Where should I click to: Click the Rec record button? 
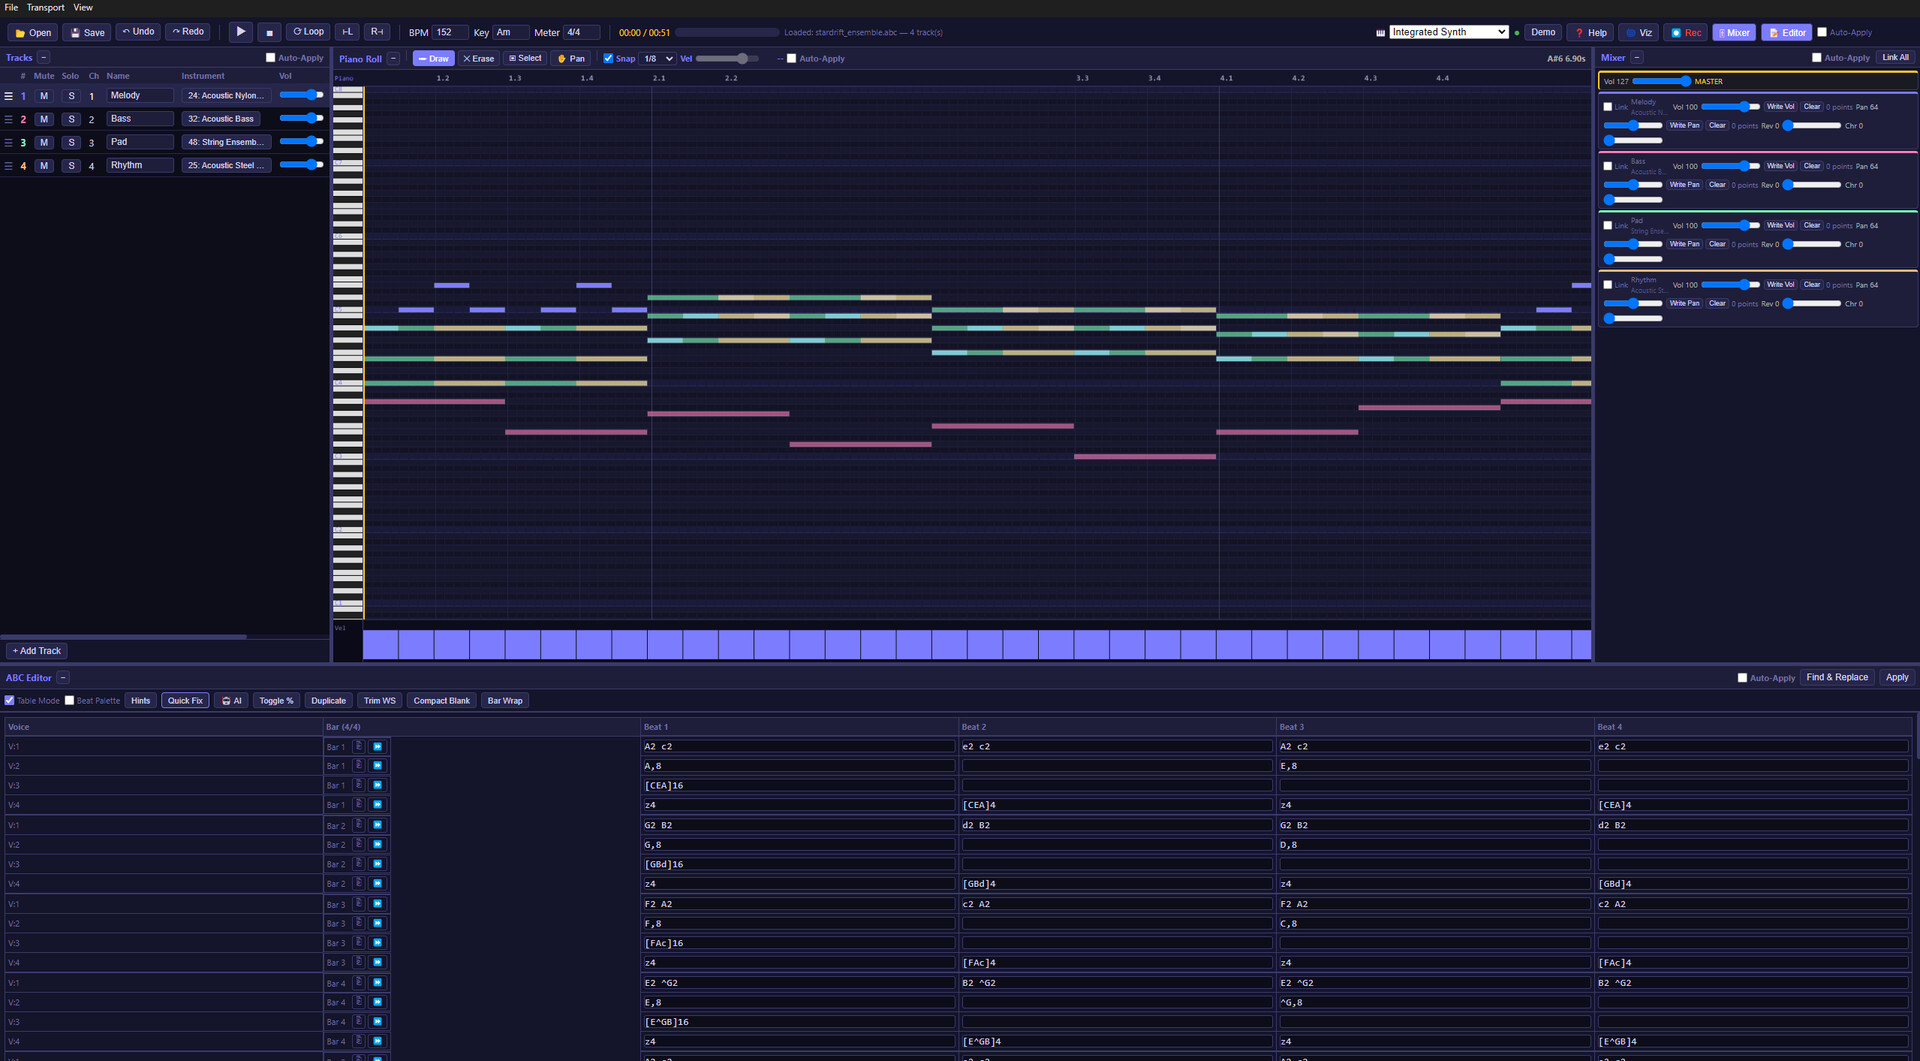(x=1686, y=33)
